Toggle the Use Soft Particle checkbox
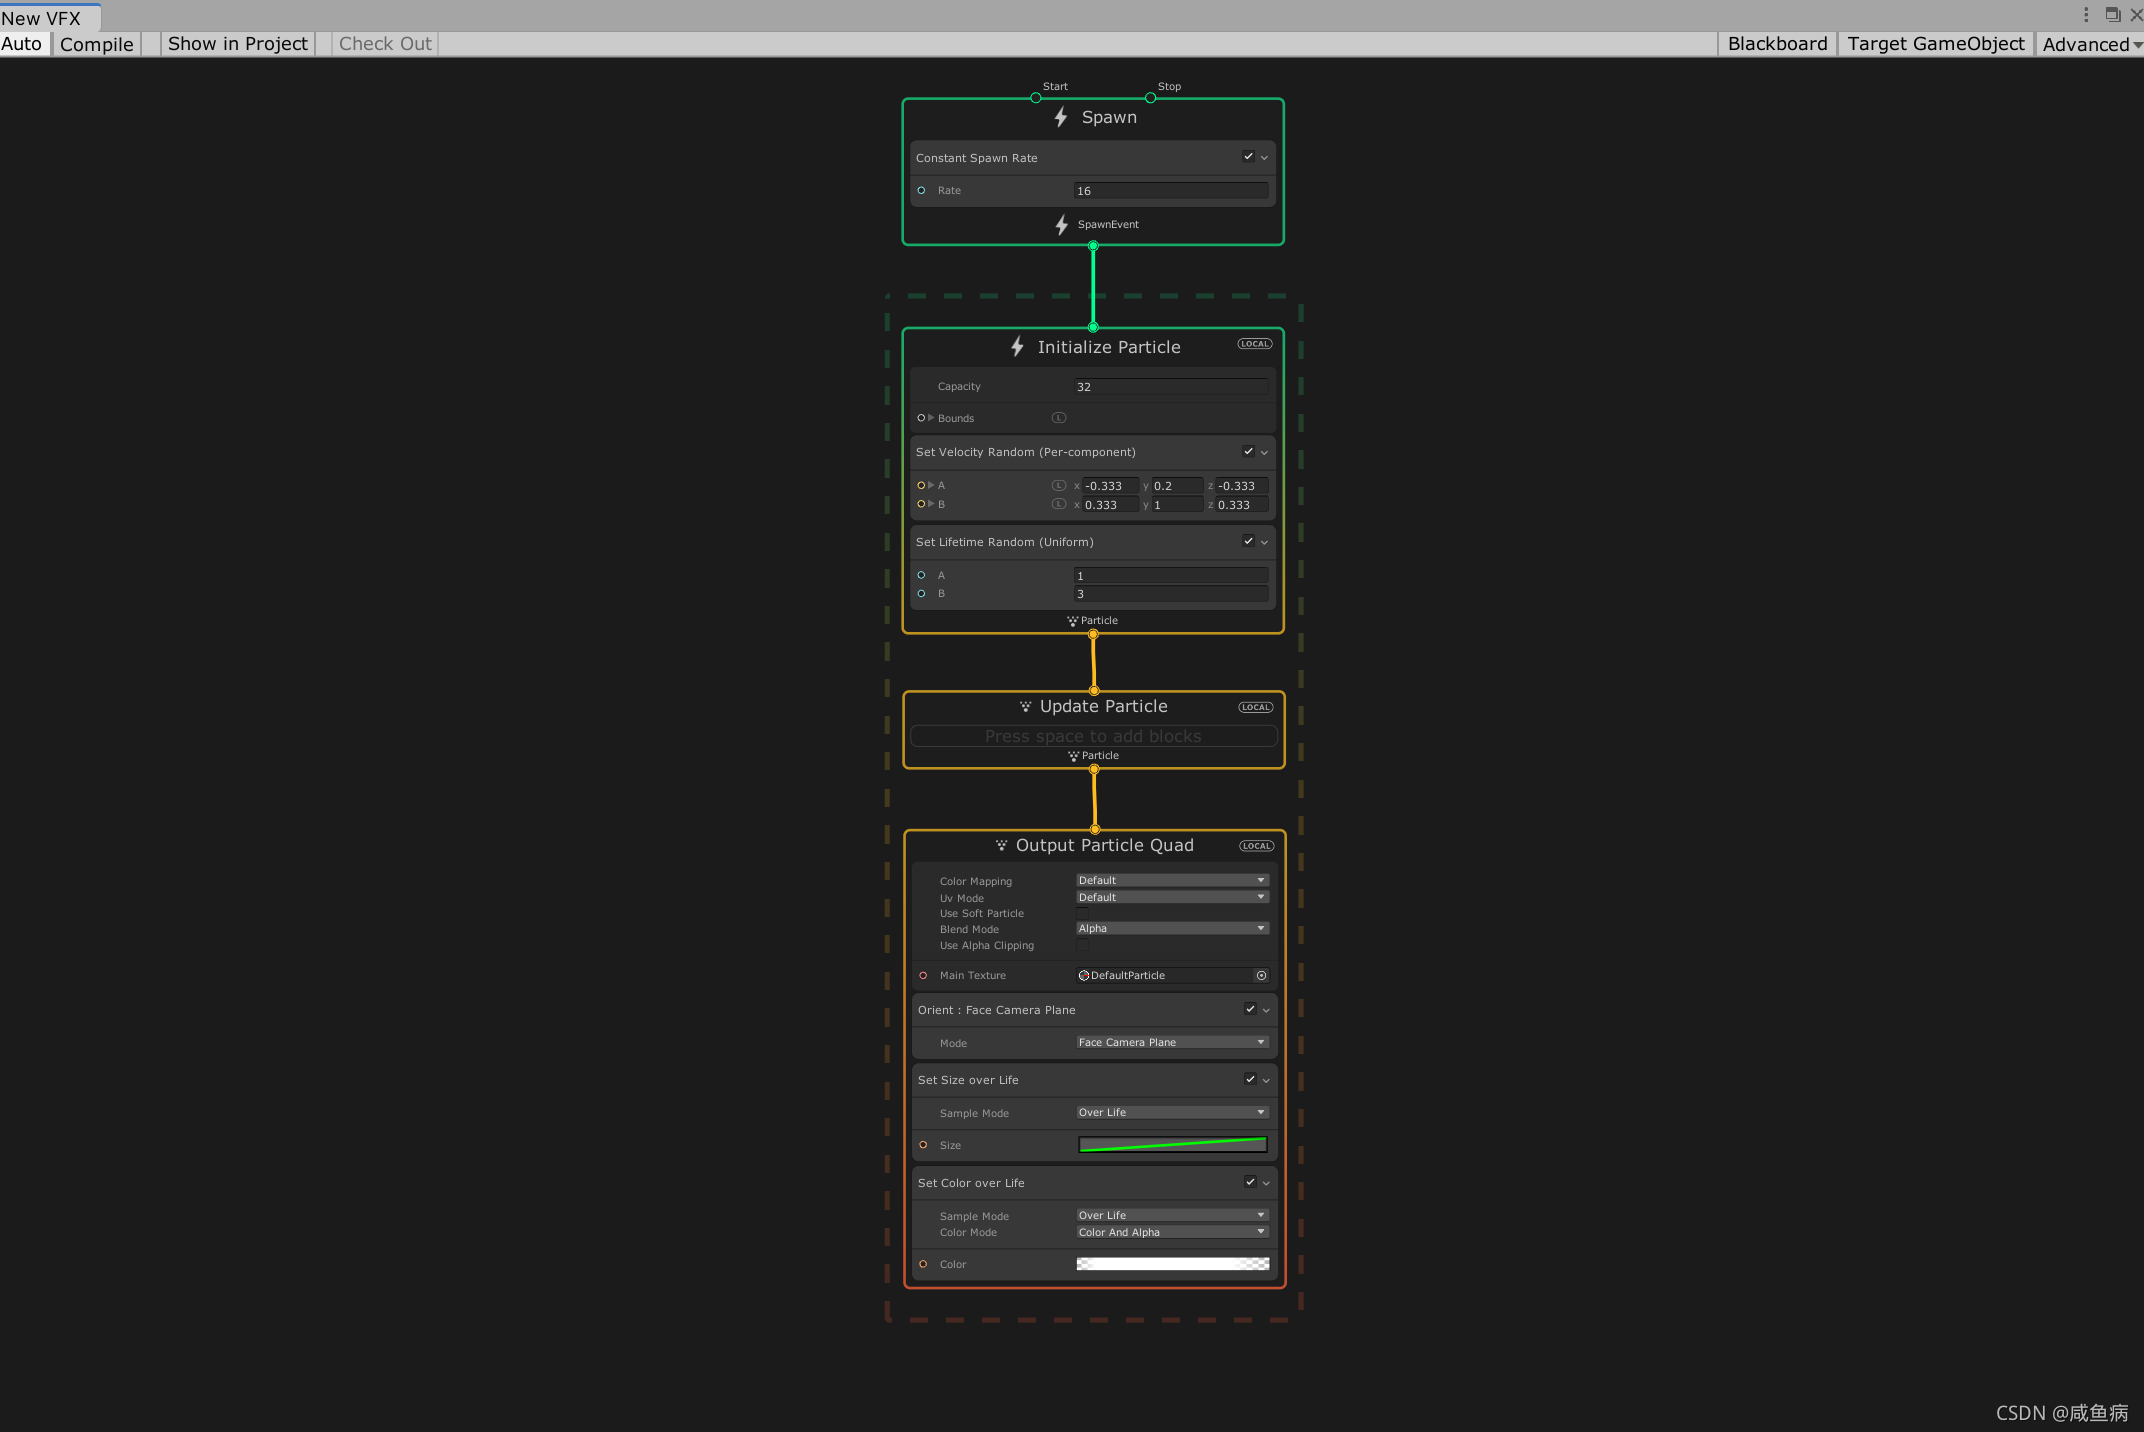 pos(1083,913)
